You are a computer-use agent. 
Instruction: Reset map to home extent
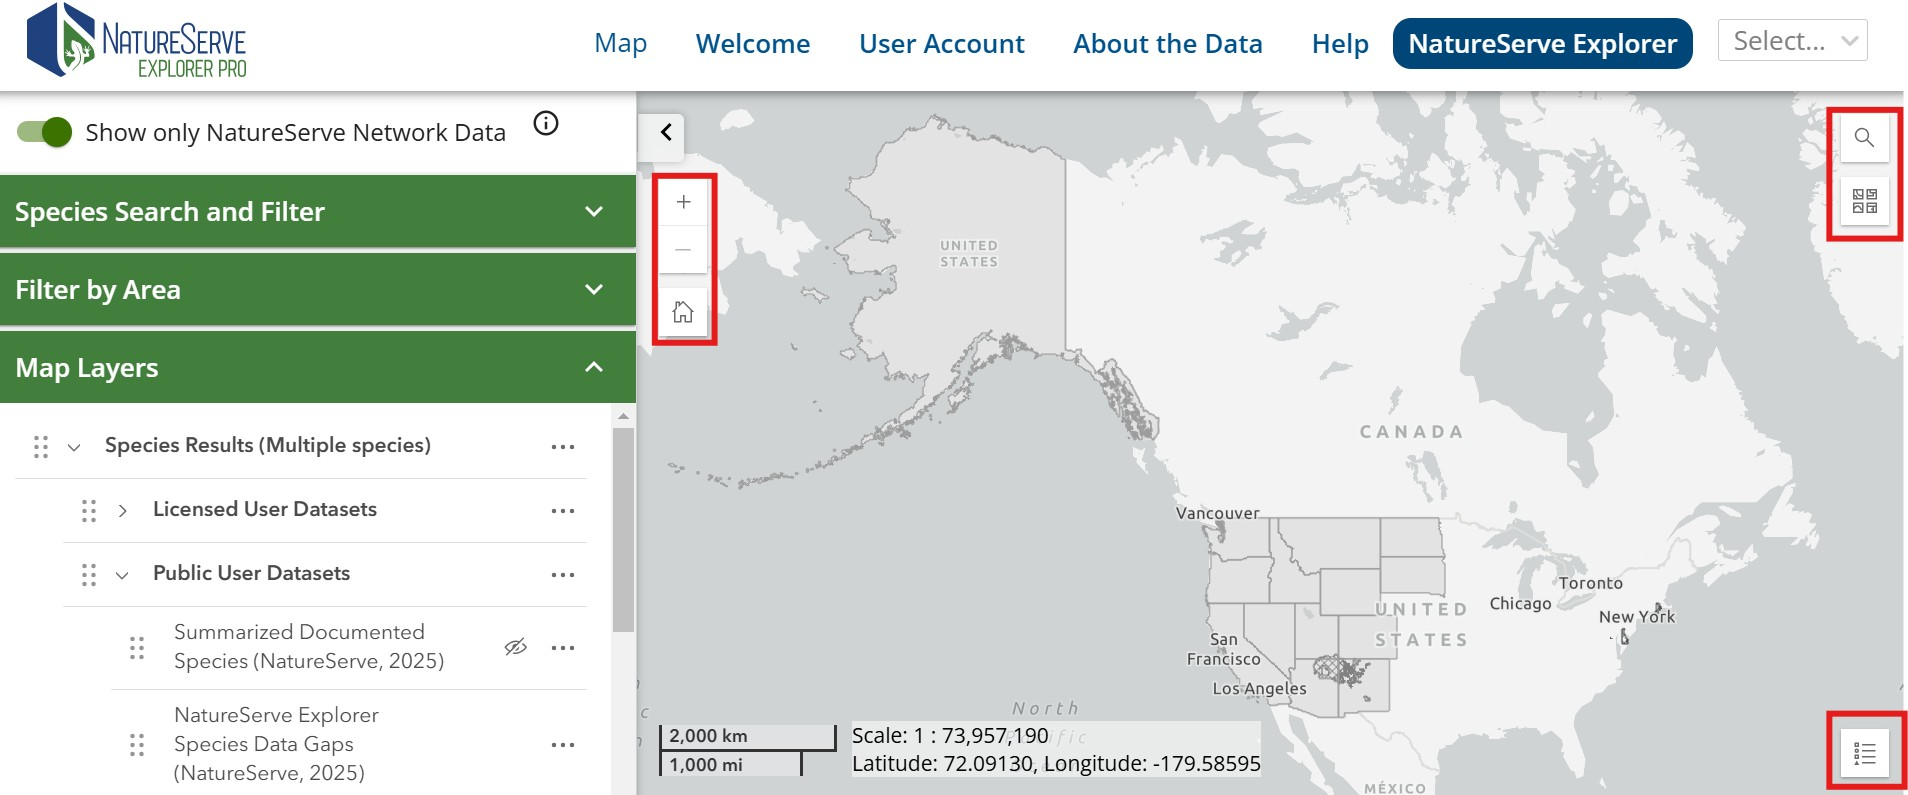coord(683,313)
